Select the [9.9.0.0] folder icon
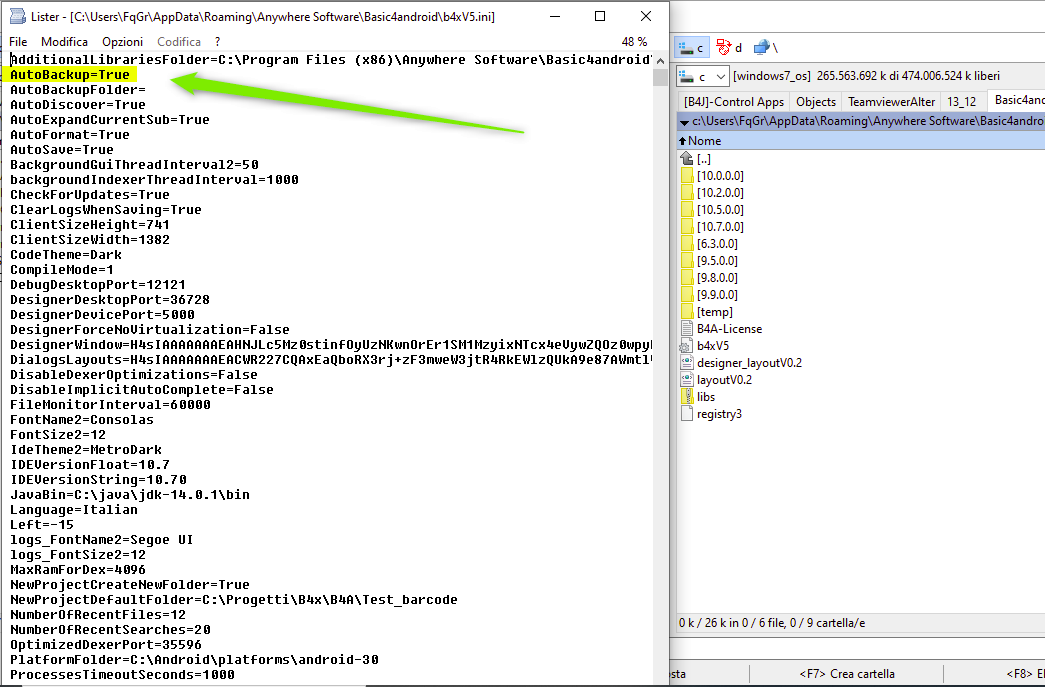Screen dimensions: 1045x687 pos(687,295)
